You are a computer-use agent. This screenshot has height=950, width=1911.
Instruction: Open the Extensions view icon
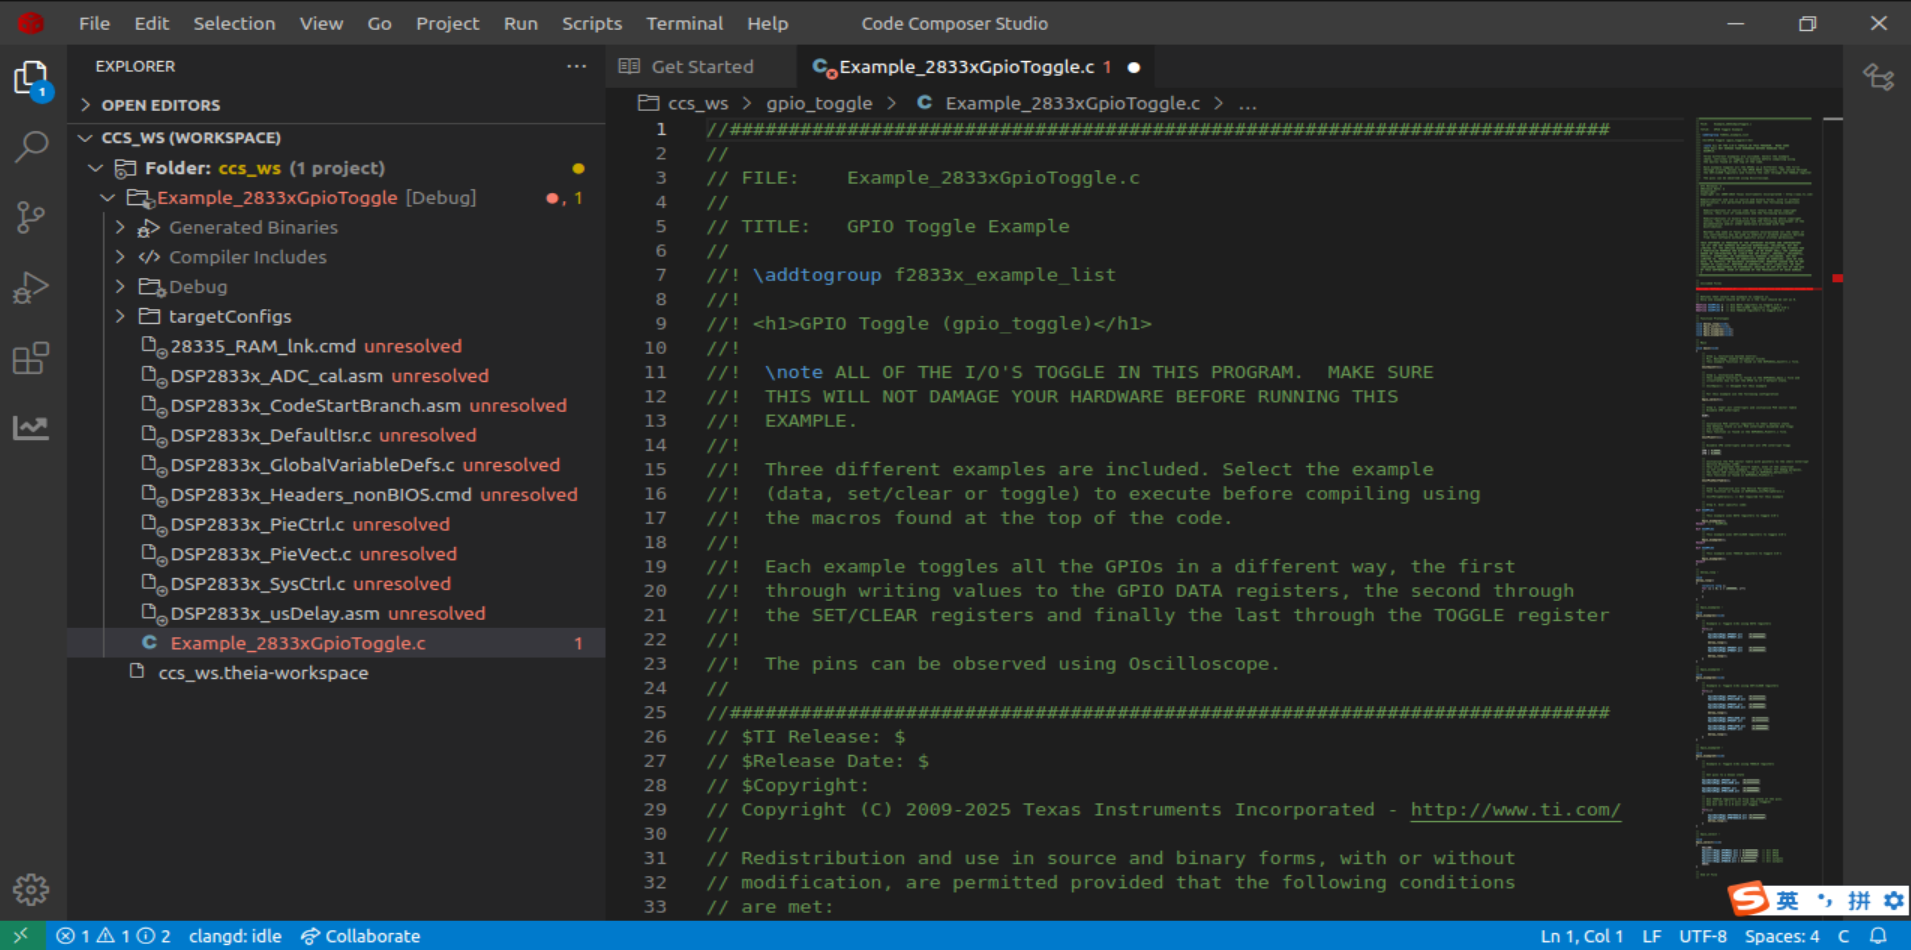point(31,358)
